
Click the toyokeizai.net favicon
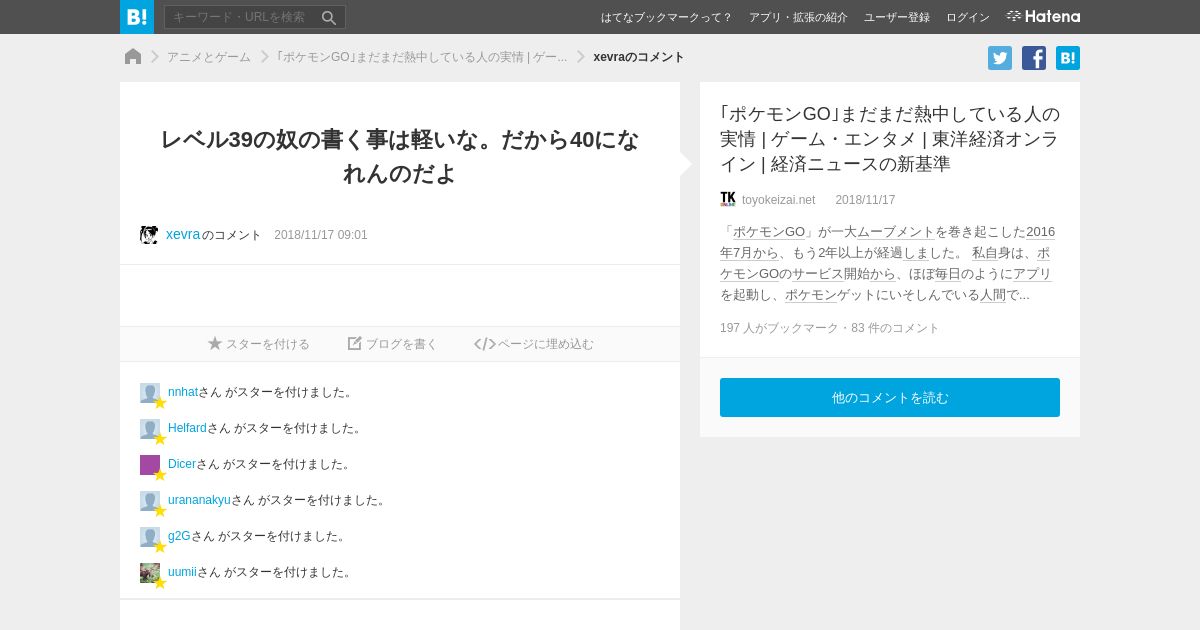pos(728,199)
